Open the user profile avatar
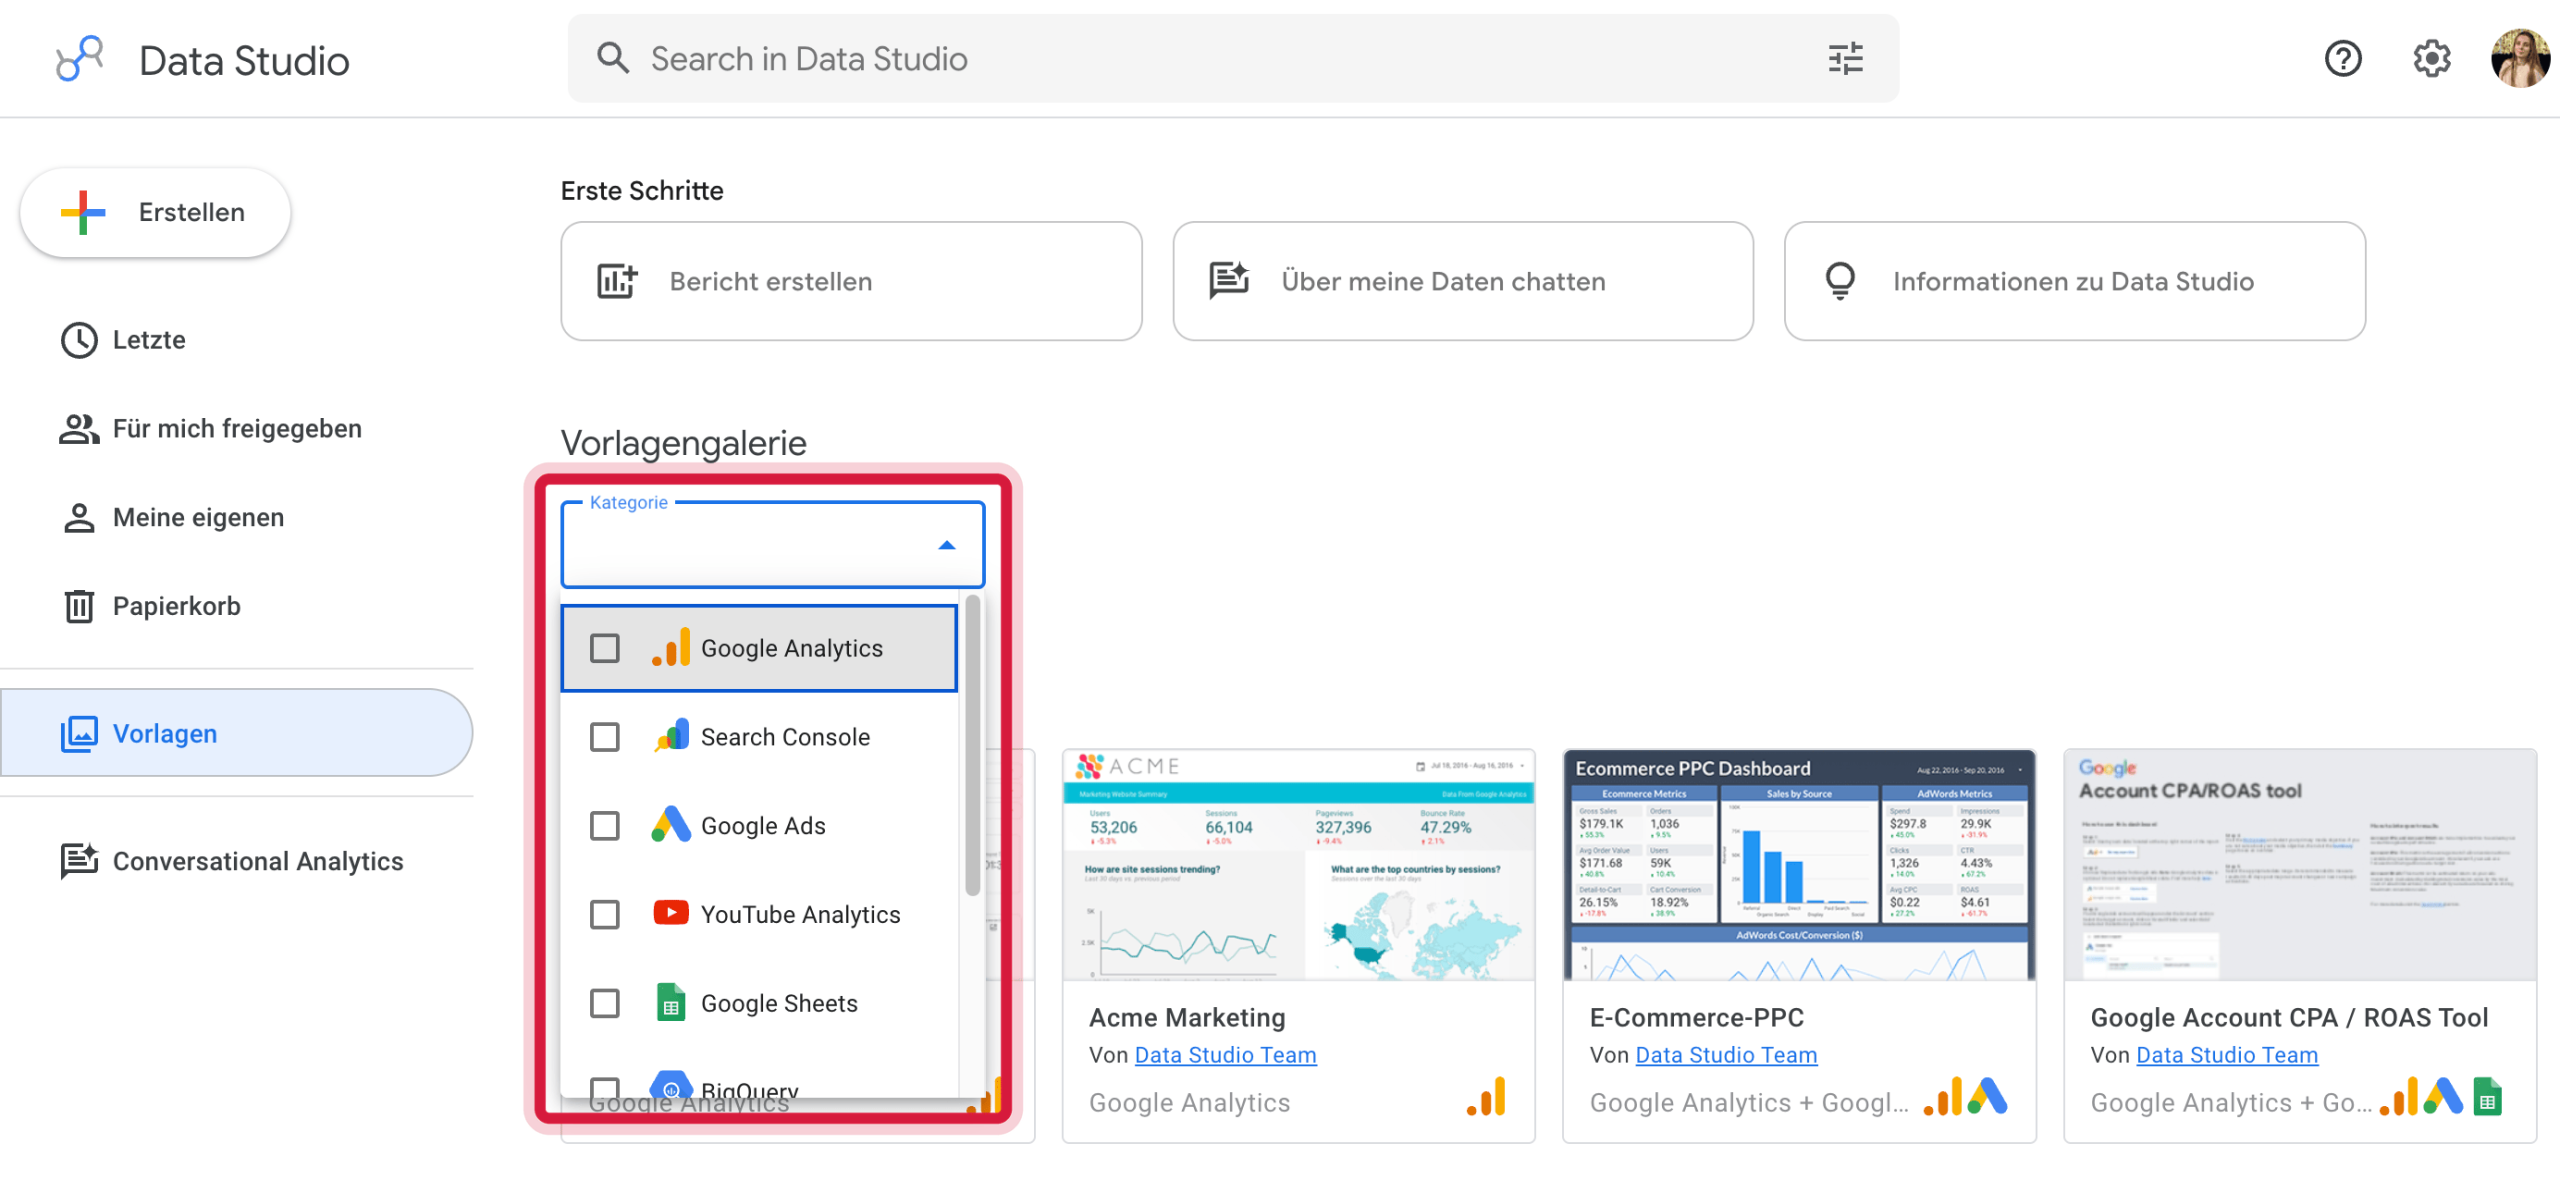The height and width of the screenshot is (1193, 2560). pos(2520,58)
